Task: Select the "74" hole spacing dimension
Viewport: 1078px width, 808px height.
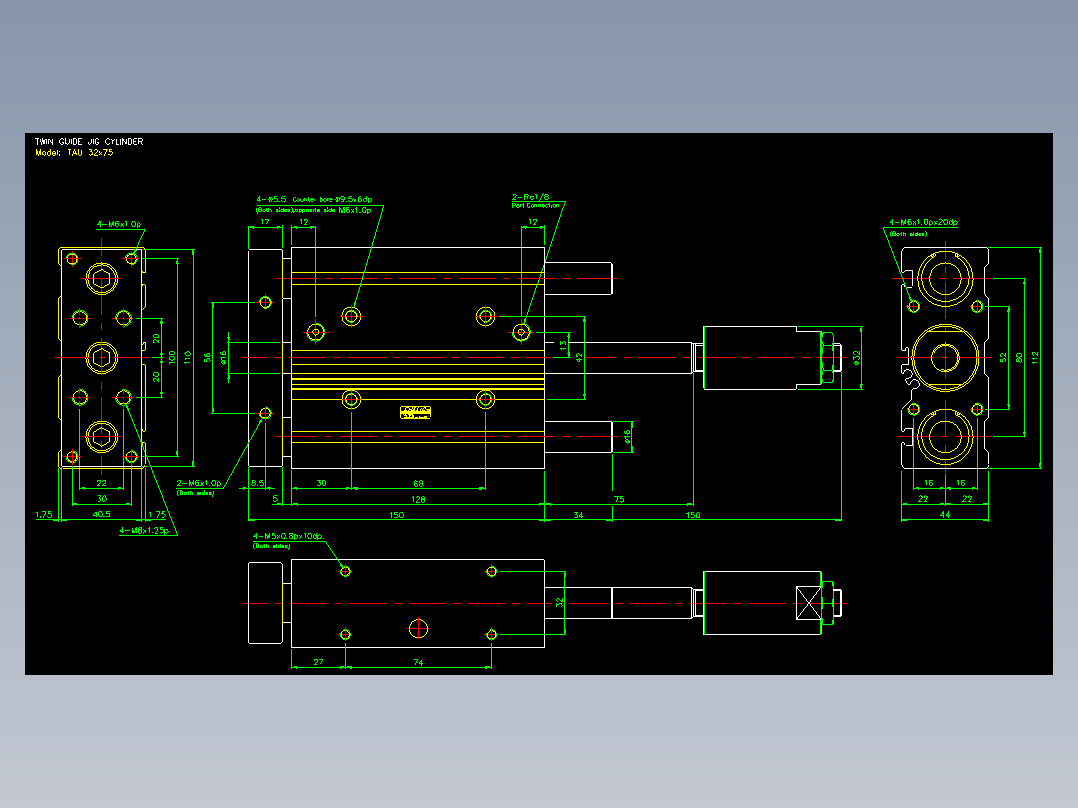Action: (x=418, y=663)
